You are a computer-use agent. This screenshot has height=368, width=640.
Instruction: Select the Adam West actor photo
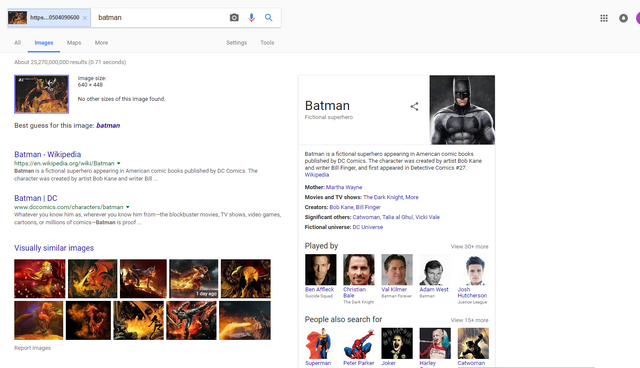435,269
